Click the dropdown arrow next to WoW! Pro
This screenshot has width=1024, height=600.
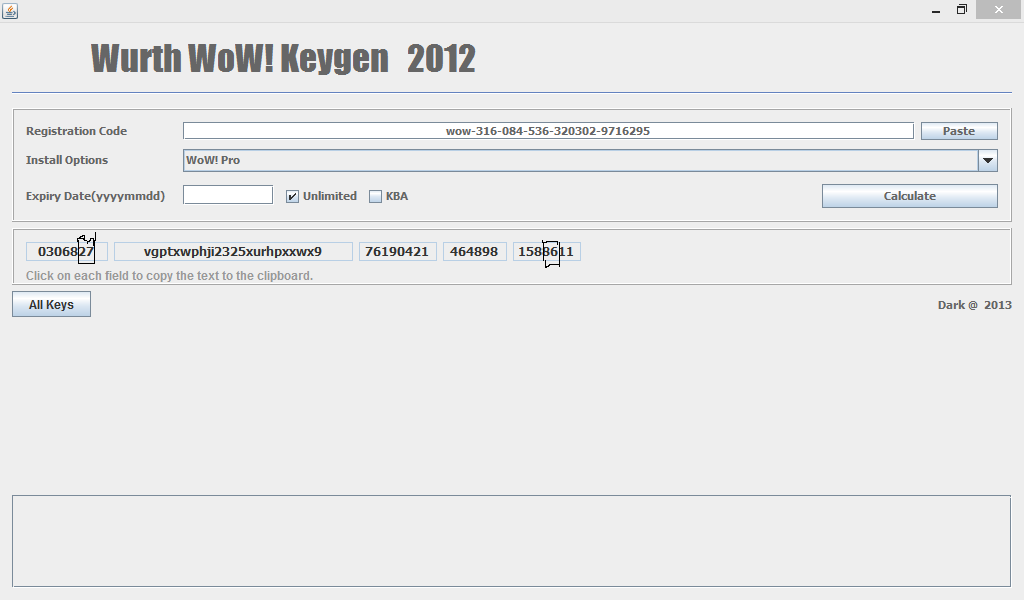[988, 160]
